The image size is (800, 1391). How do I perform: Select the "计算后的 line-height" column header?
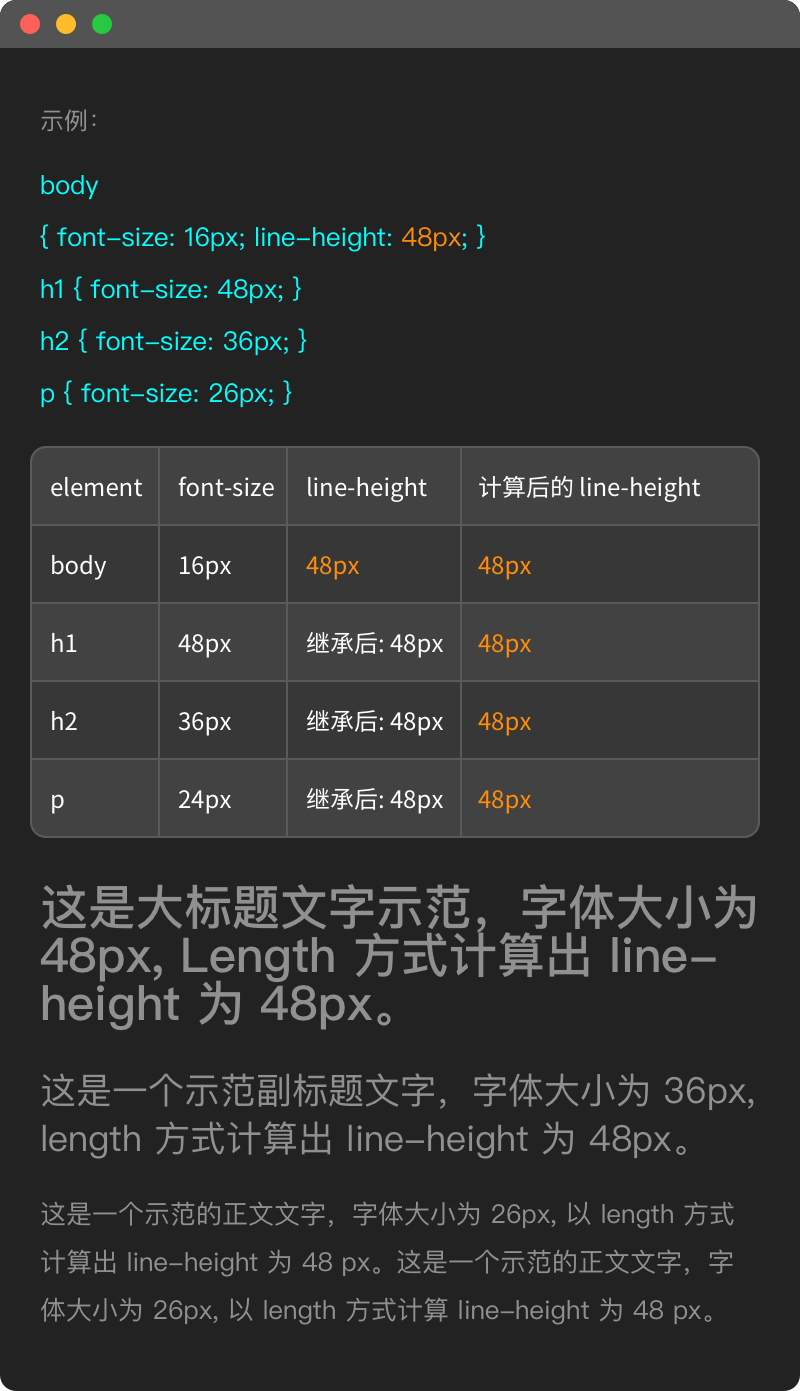coord(589,488)
